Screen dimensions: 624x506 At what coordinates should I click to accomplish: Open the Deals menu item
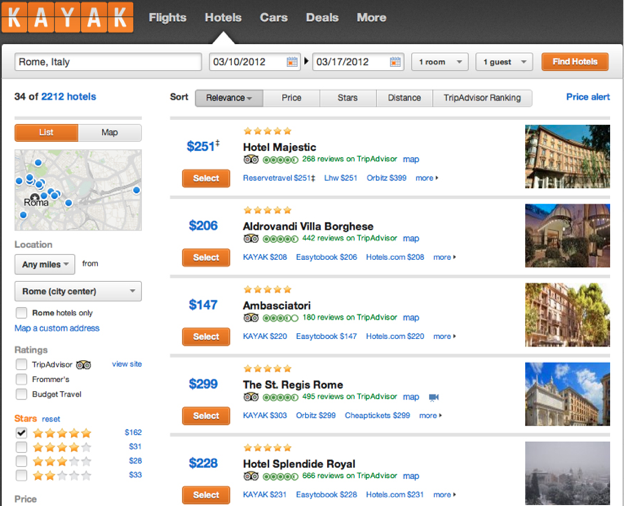pyautogui.click(x=322, y=18)
